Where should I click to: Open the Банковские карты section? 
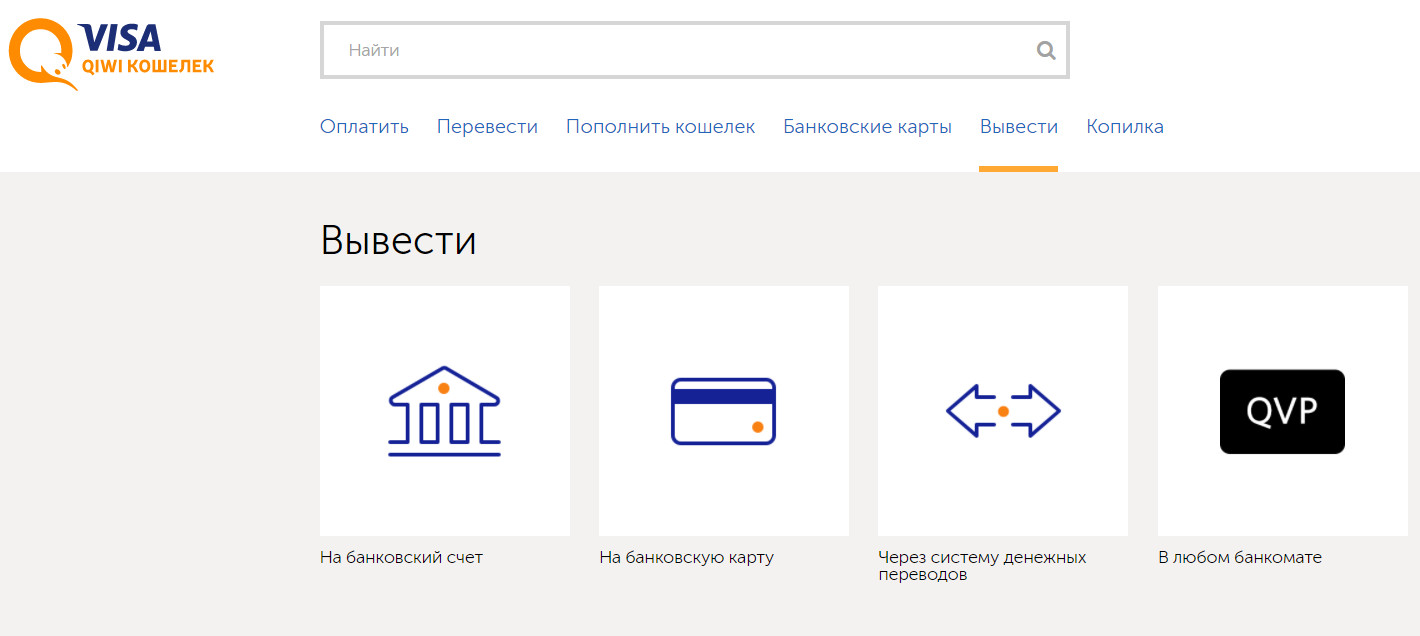867,127
